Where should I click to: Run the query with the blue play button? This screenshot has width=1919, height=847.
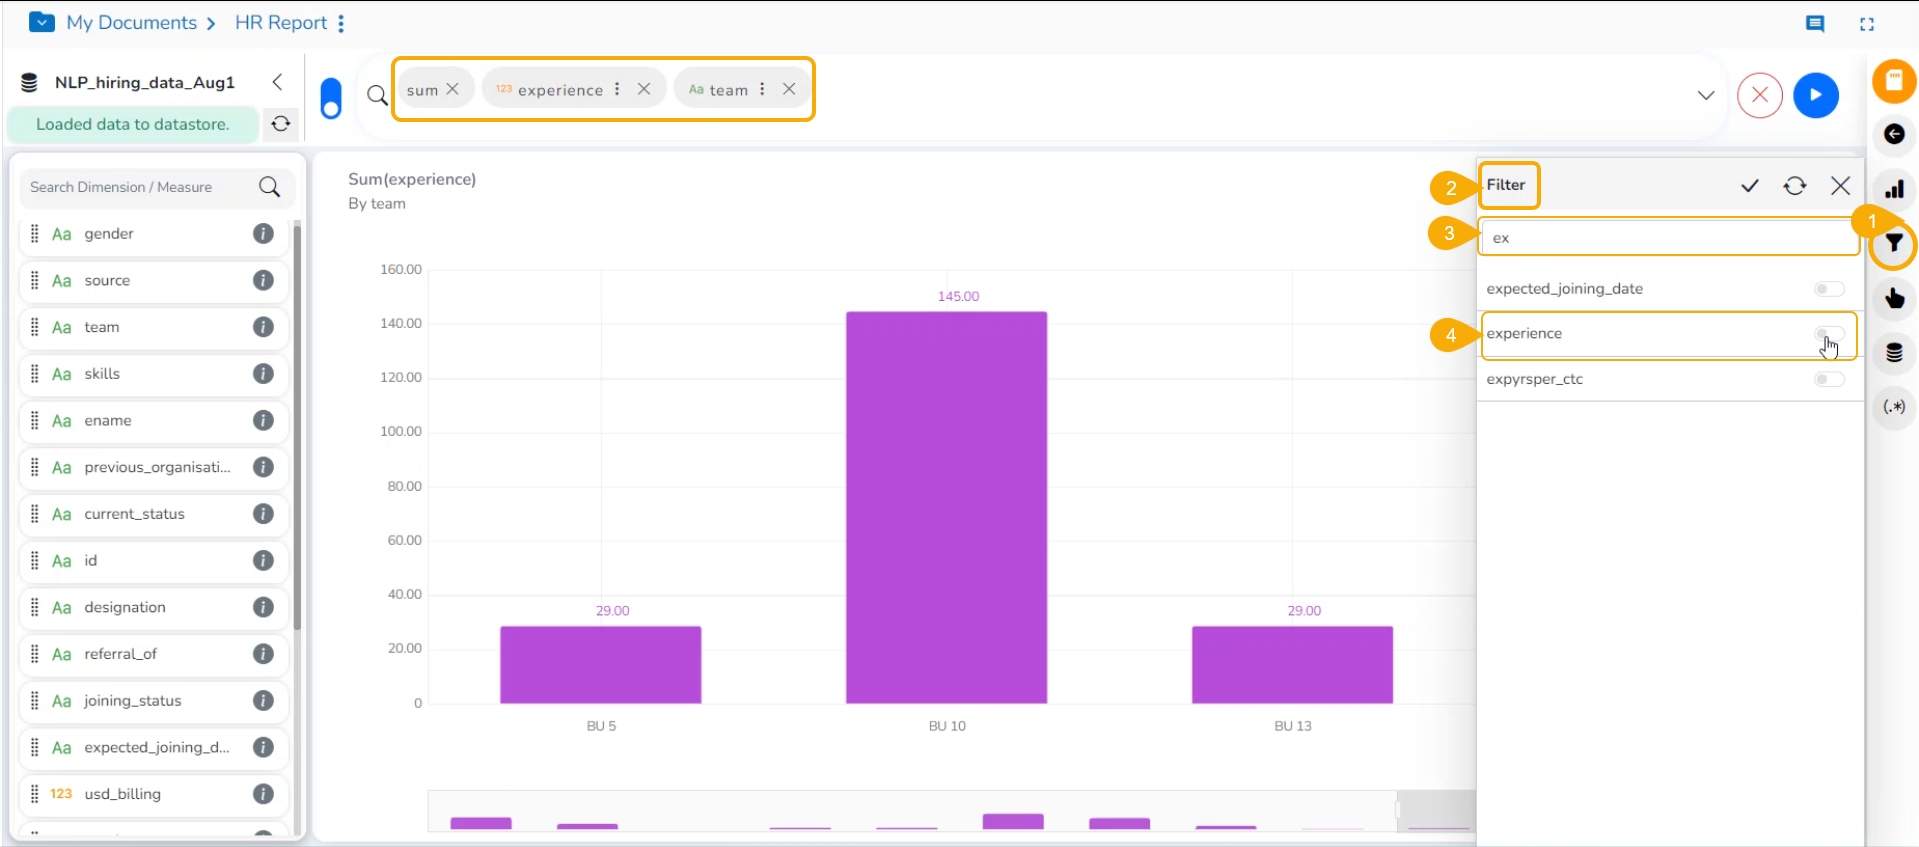pos(1816,95)
